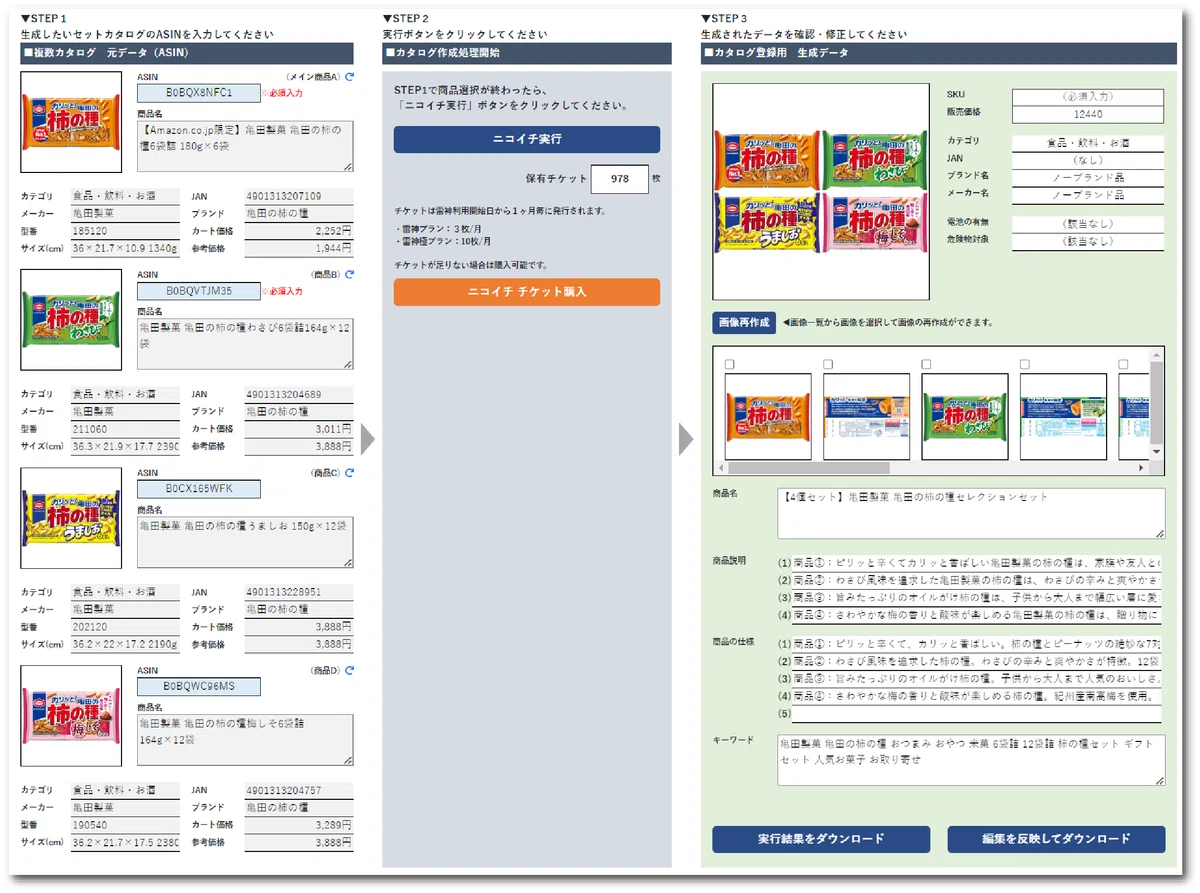Image resolution: width=1200 pixels, height=893 pixels.
Task: Click the refresh icon beside 商品C
Action: [x=349, y=473]
